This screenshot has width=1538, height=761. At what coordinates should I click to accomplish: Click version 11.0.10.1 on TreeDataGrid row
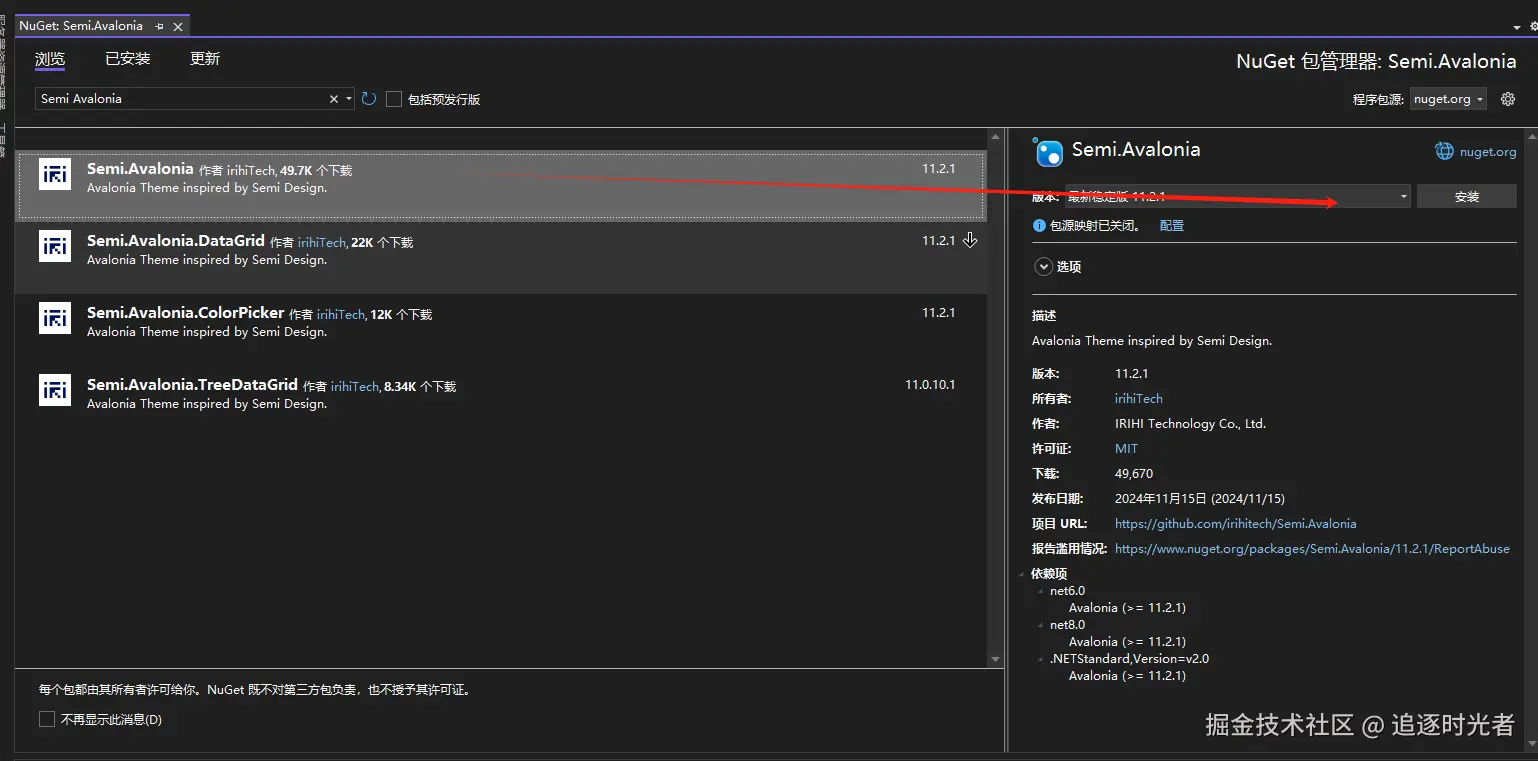pyautogui.click(x=930, y=385)
